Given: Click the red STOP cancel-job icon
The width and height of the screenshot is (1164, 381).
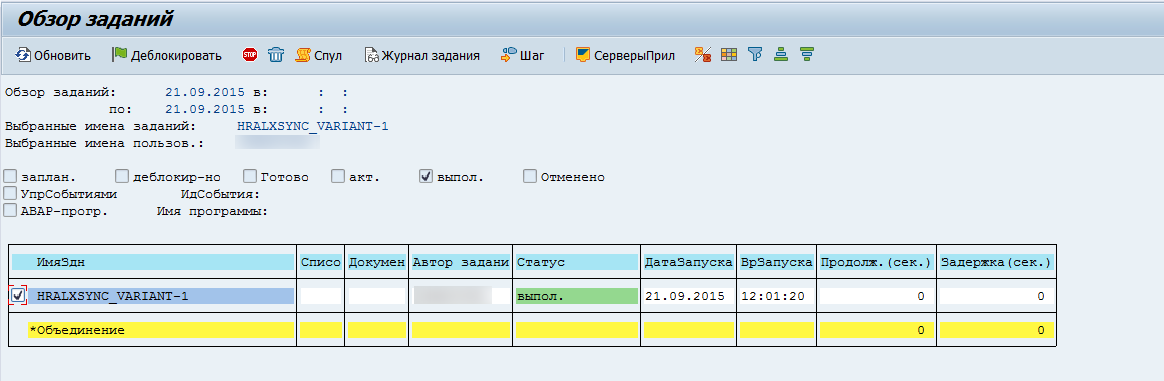Looking at the screenshot, I should (x=250, y=54).
